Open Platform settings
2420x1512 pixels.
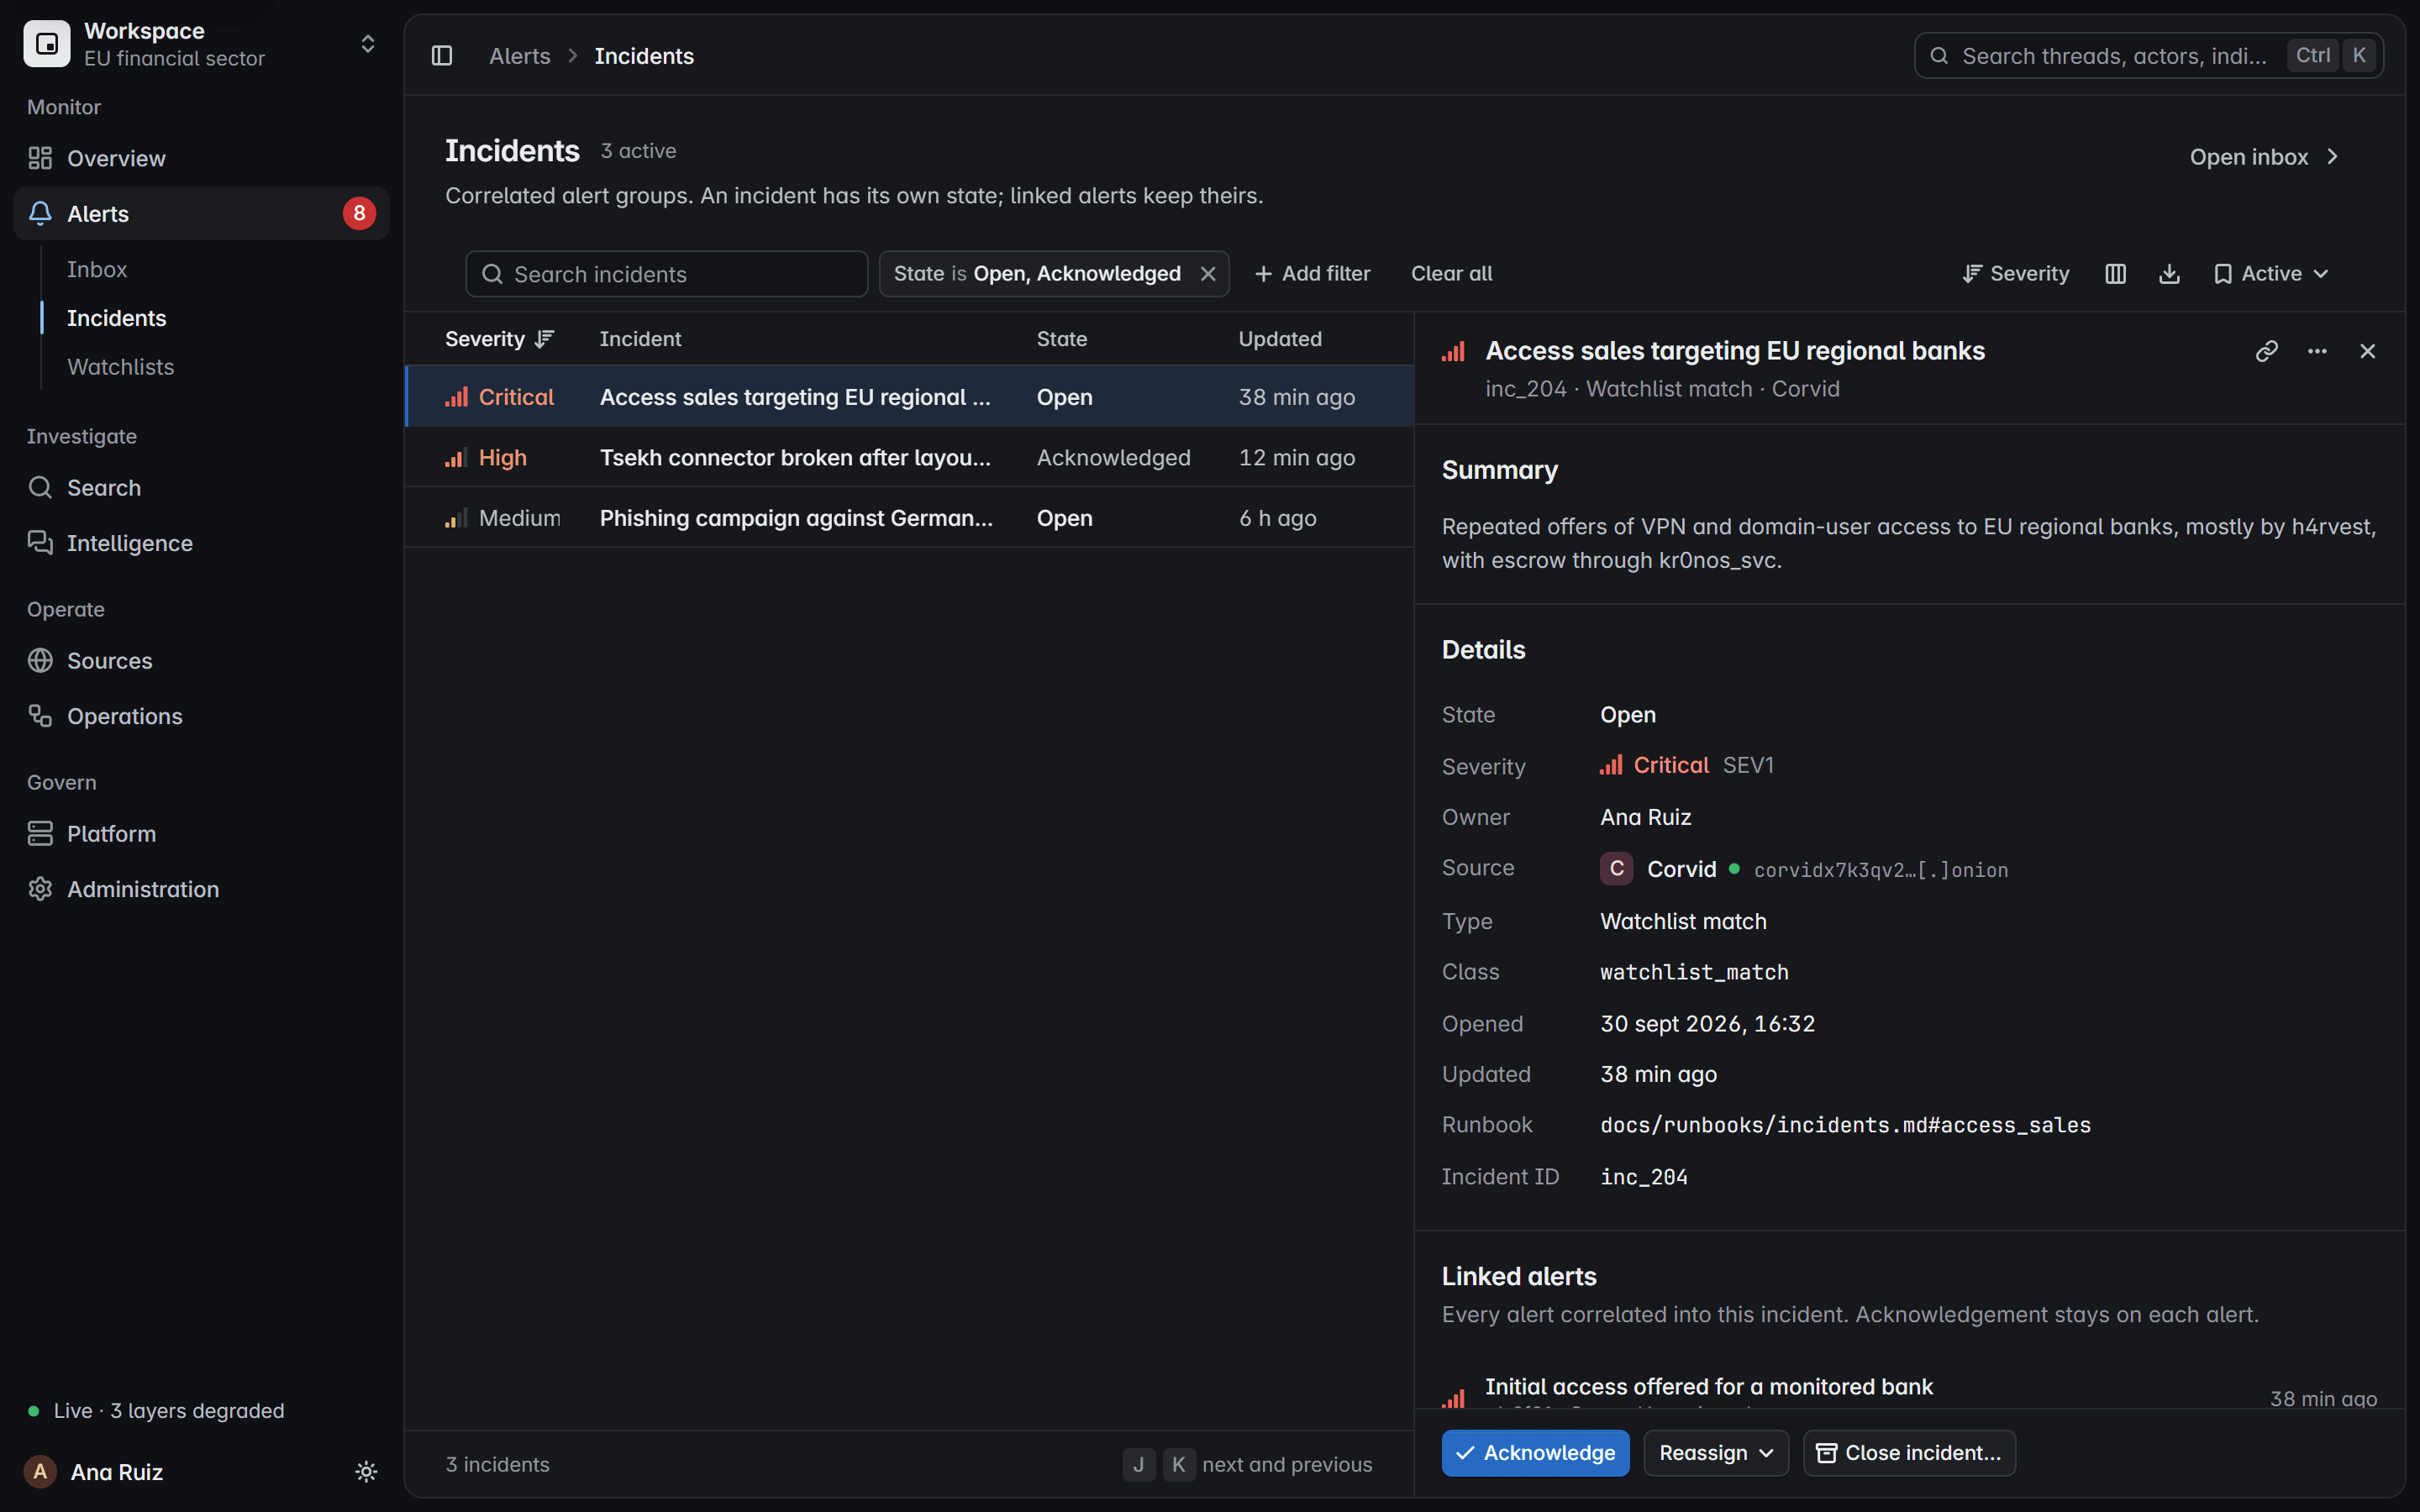(201, 833)
